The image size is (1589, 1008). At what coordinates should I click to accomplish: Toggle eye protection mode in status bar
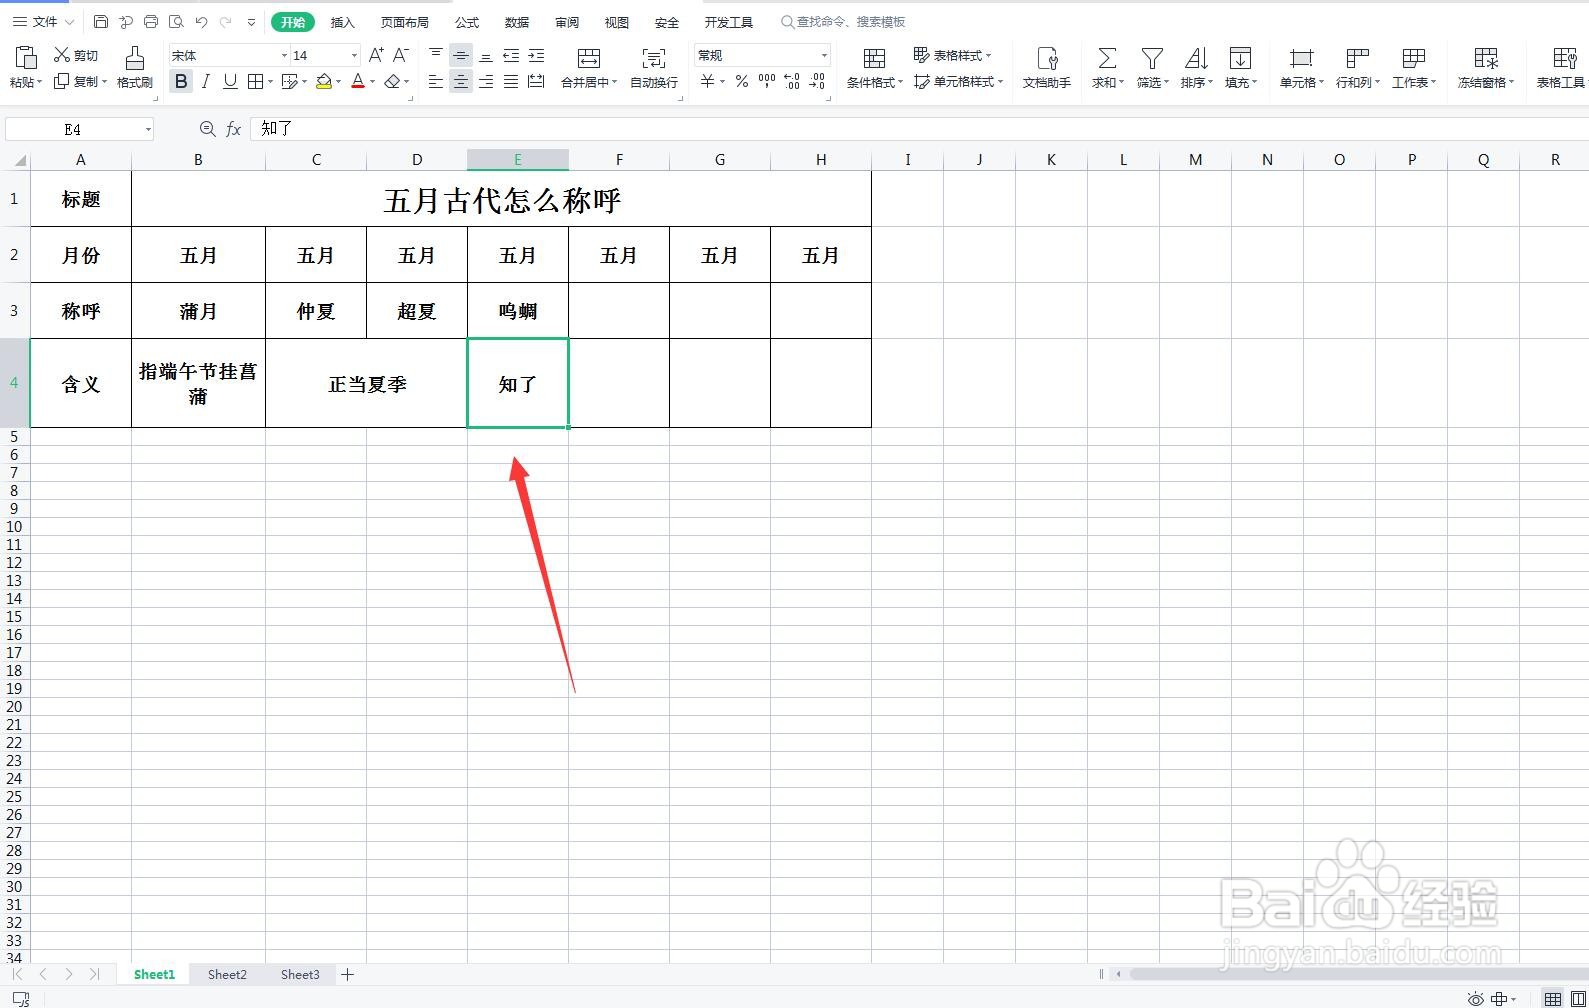[1476, 998]
